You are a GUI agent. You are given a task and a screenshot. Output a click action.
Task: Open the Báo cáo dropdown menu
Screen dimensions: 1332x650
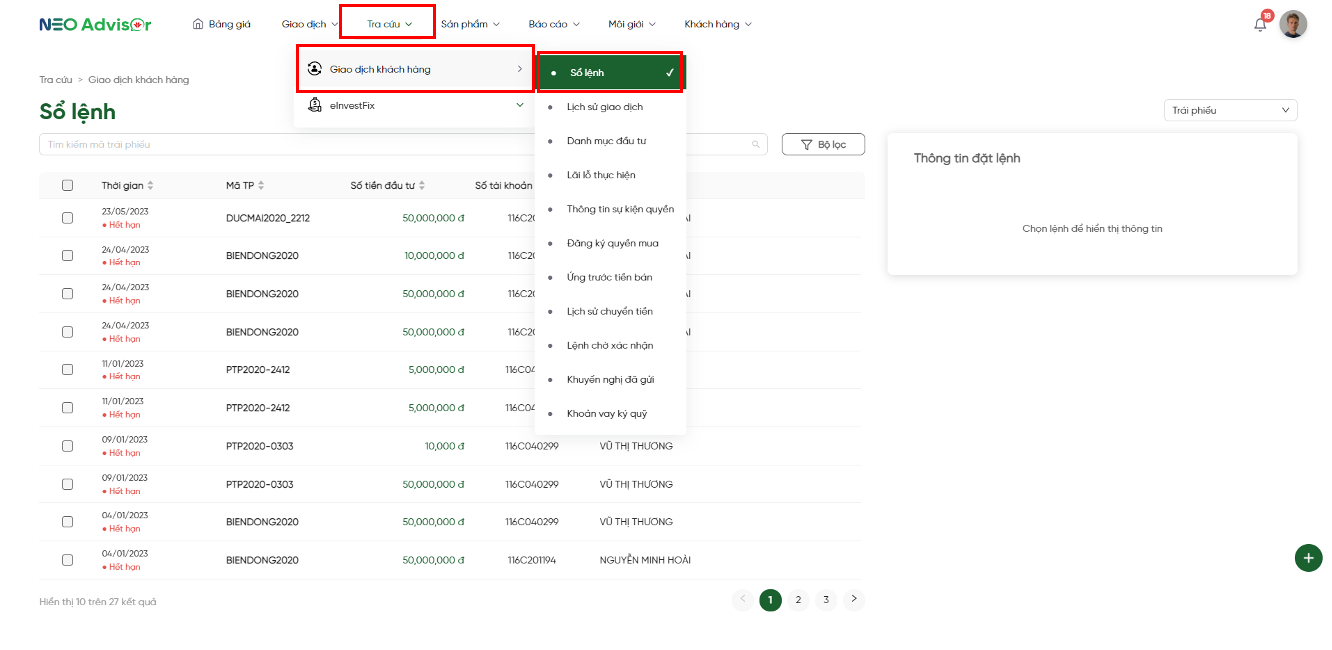tap(552, 24)
